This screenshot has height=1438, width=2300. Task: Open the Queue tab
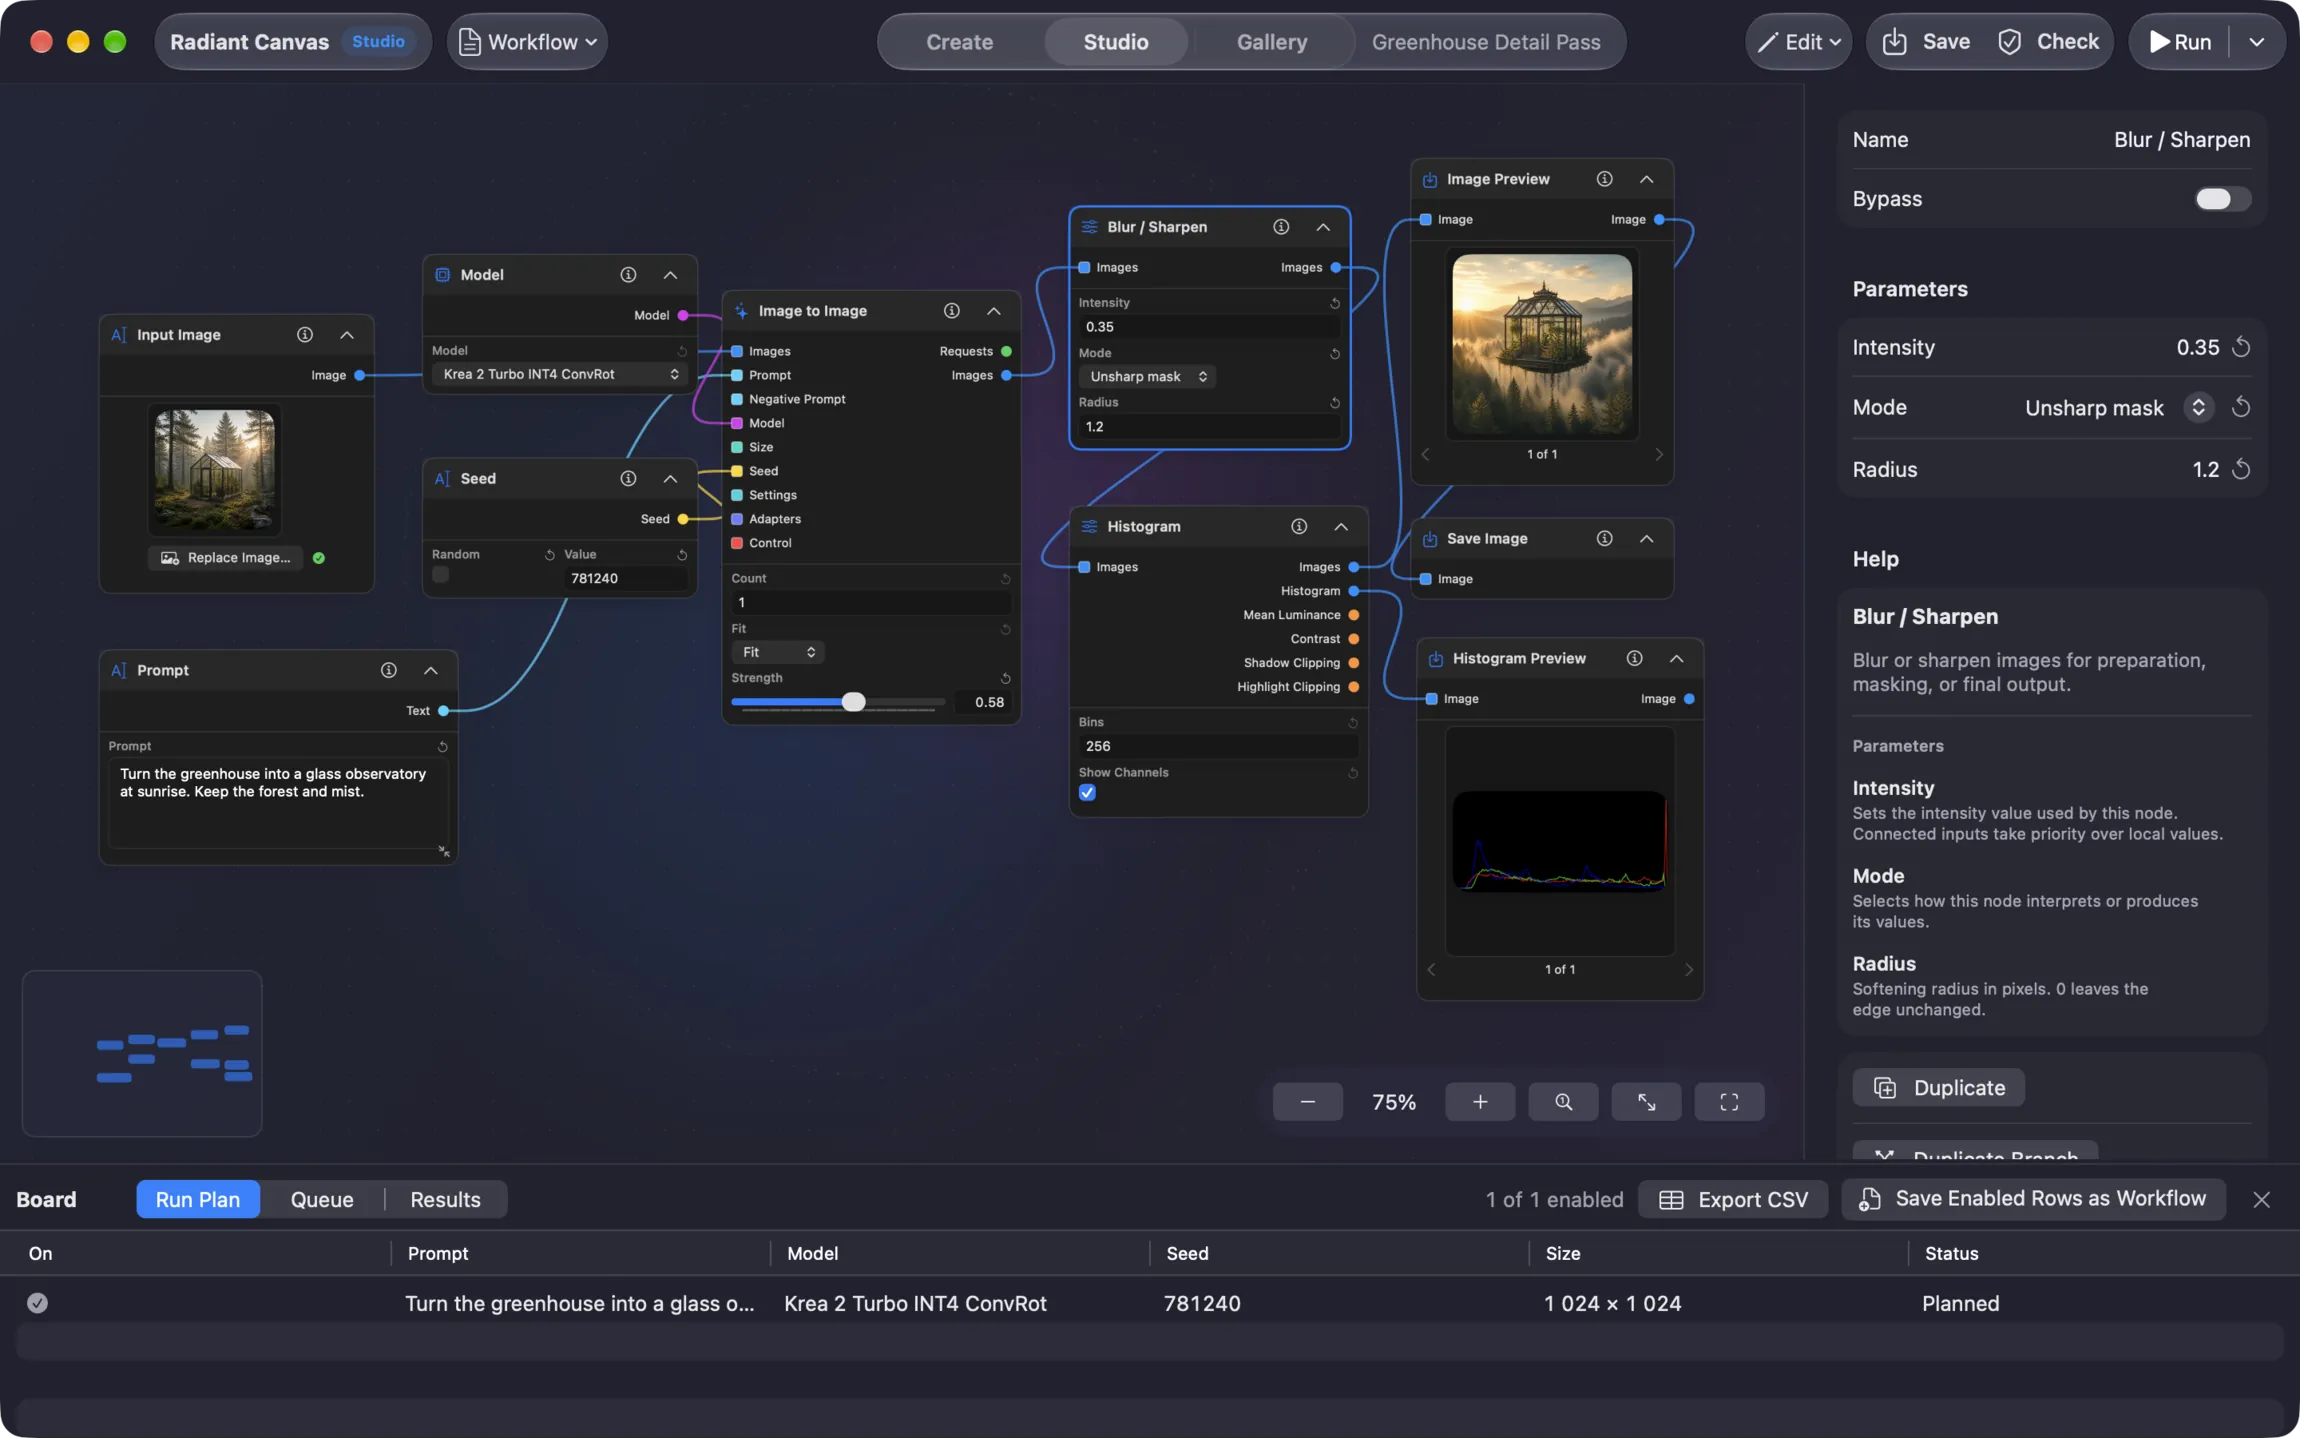click(x=322, y=1200)
